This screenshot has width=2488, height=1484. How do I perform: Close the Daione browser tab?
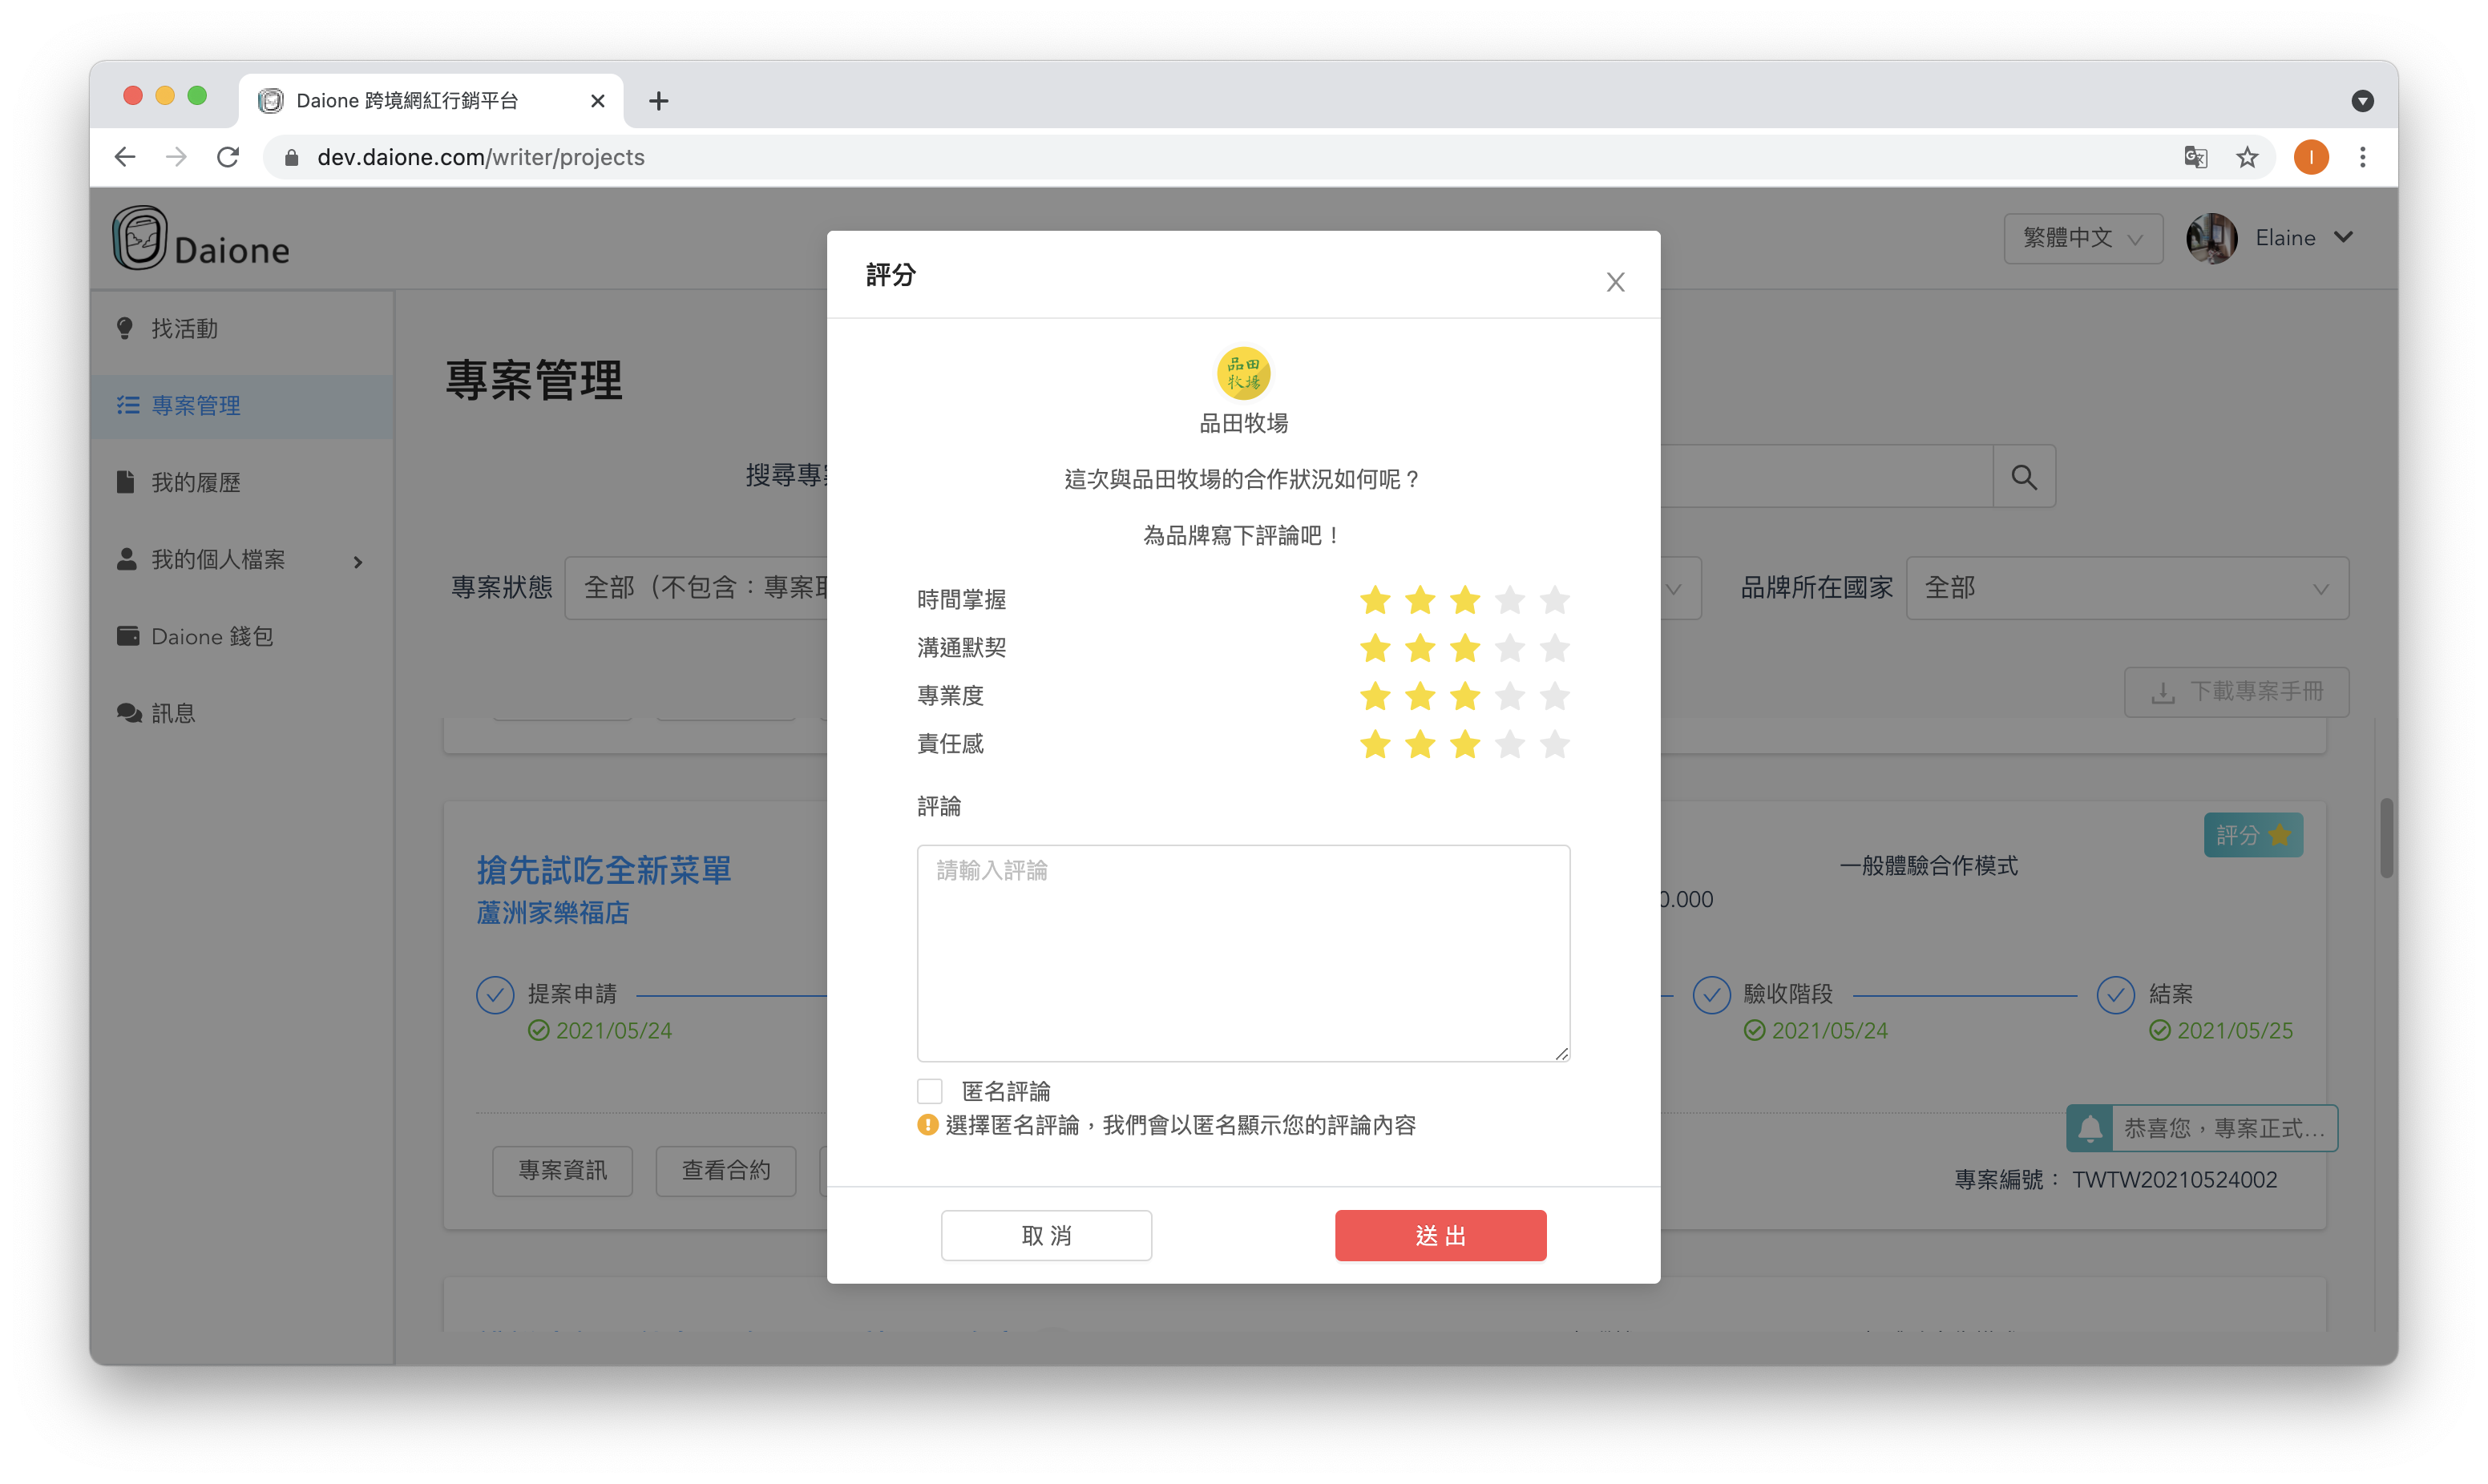[x=598, y=101]
